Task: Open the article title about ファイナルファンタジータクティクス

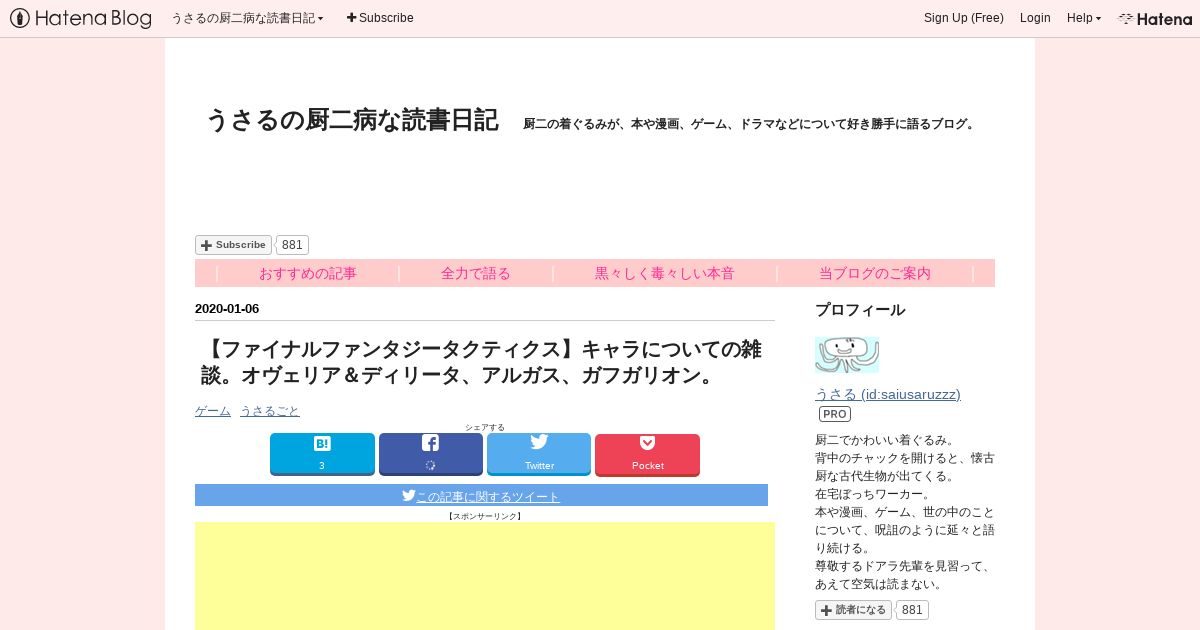Action: (481, 363)
